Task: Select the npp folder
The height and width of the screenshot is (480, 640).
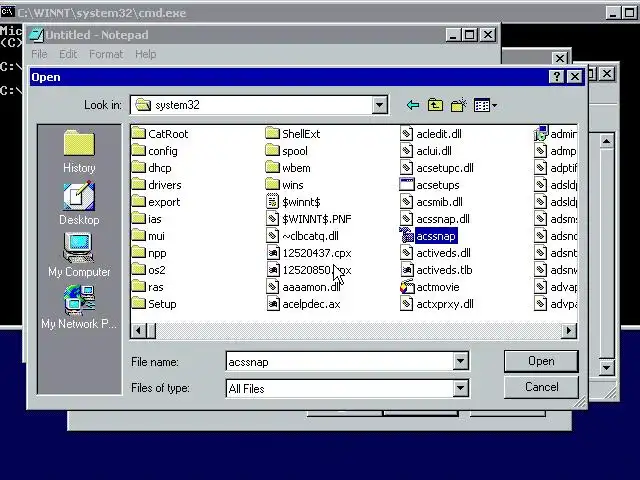Action: point(149,253)
